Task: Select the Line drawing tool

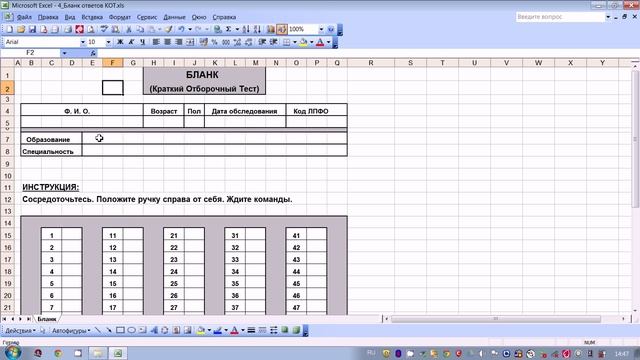Action: (x=98, y=330)
